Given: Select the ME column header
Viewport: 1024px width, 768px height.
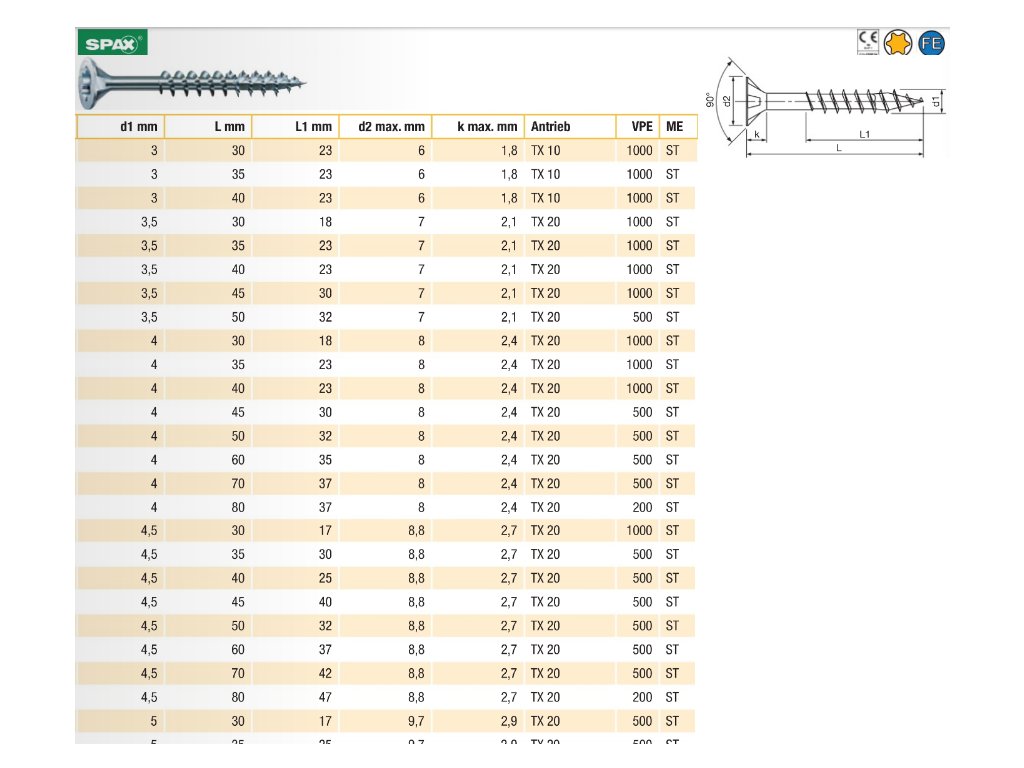Looking at the screenshot, I should tap(678, 127).
